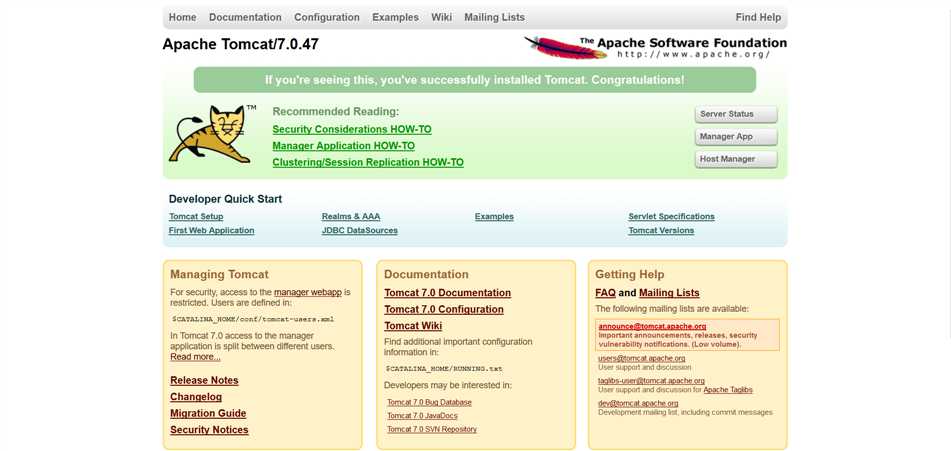Open Mailing Lists link under Getting Help
Viewport: 951px width, 451px height.
click(x=669, y=293)
